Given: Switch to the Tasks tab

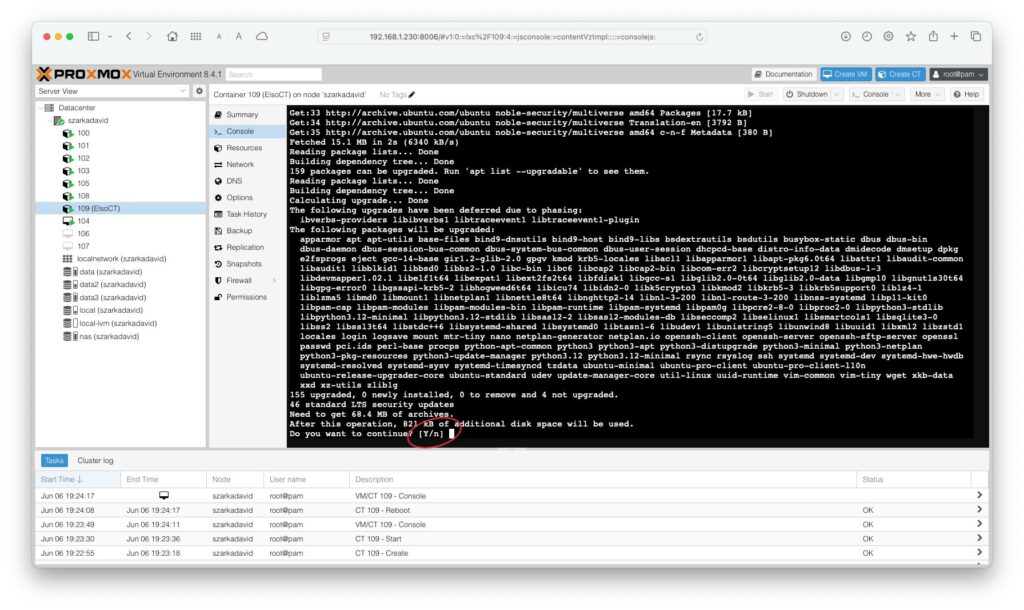Looking at the screenshot, I should point(54,460).
